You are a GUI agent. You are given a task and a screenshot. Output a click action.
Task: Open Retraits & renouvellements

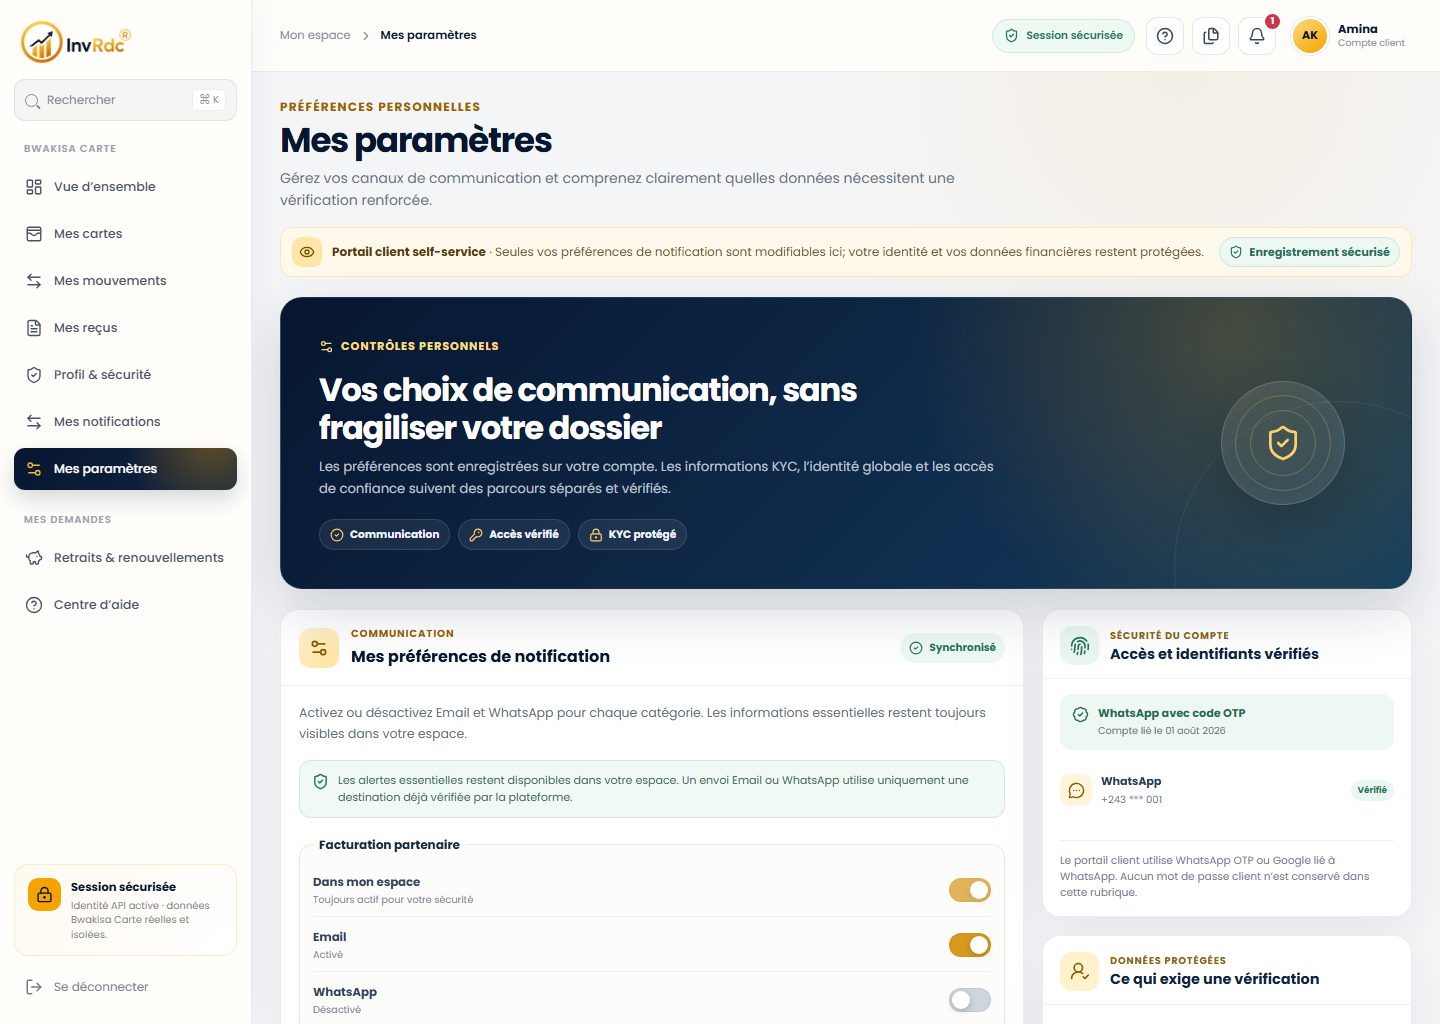pyautogui.click(x=125, y=558)
